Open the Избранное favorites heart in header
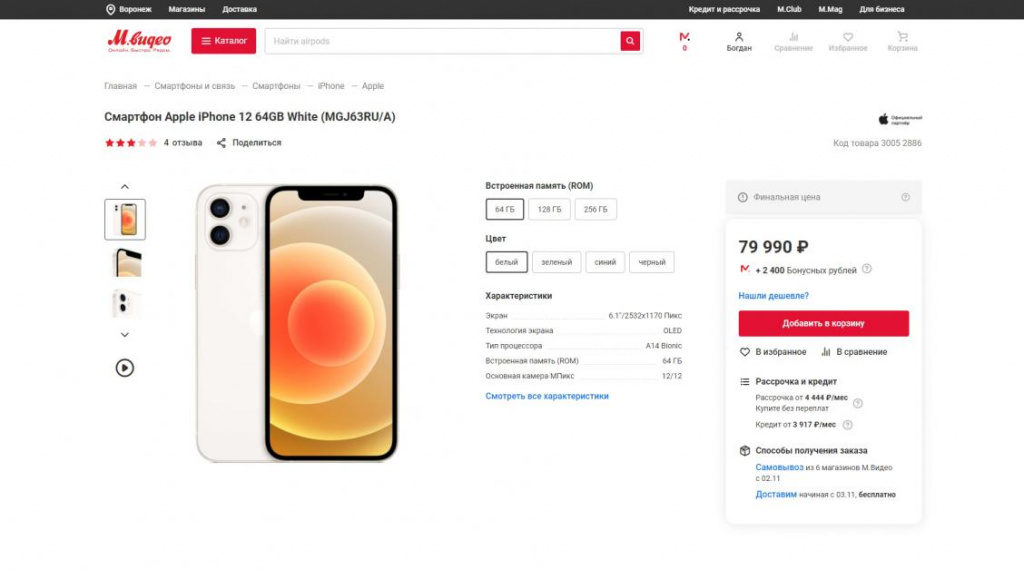The width and height of the screenshot is (1024, 570). coord(848,38)
